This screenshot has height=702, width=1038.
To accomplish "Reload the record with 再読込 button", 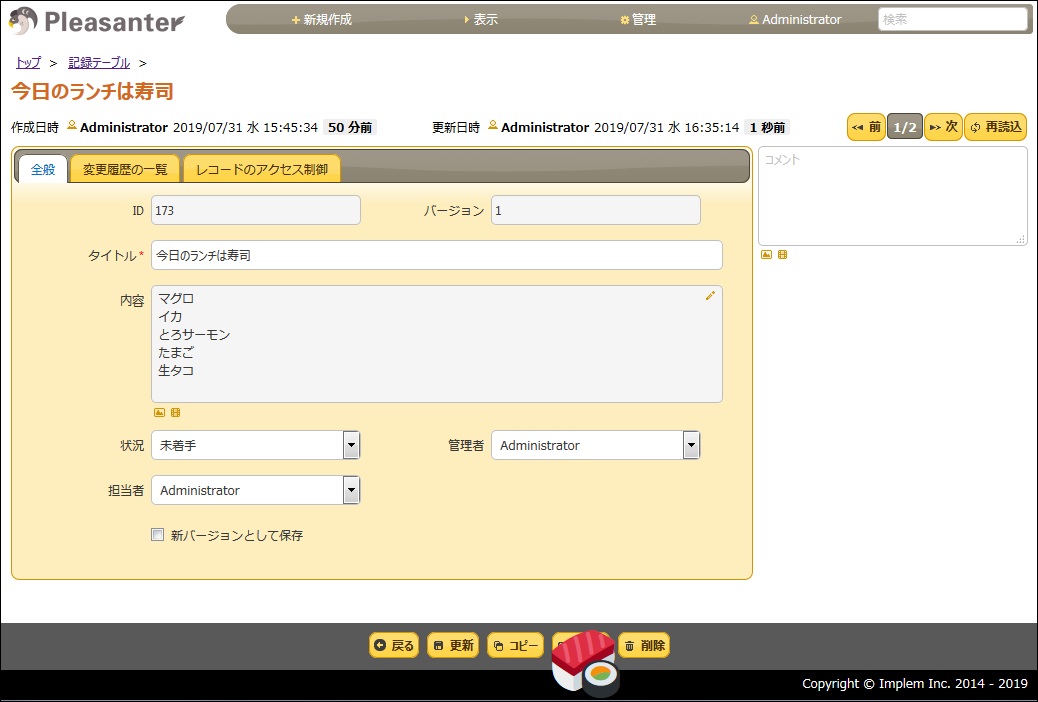I will pyautogui.click(x=996, y=127).
